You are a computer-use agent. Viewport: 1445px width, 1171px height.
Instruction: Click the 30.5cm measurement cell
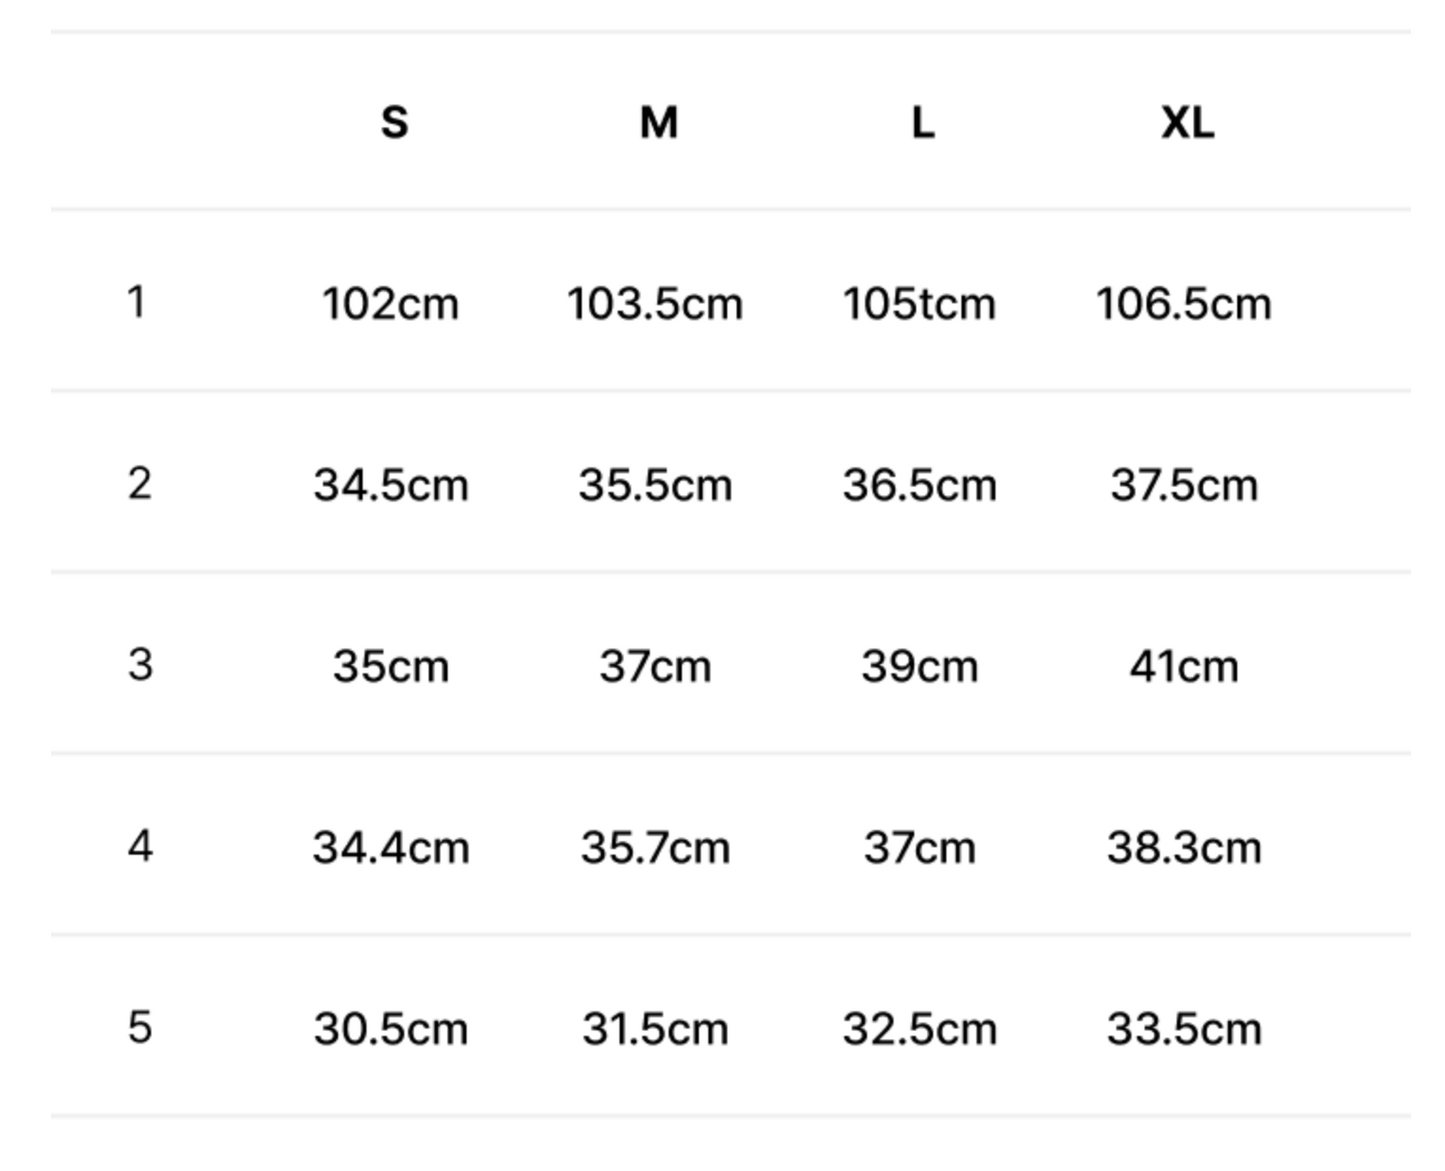tap(391, 1030)
